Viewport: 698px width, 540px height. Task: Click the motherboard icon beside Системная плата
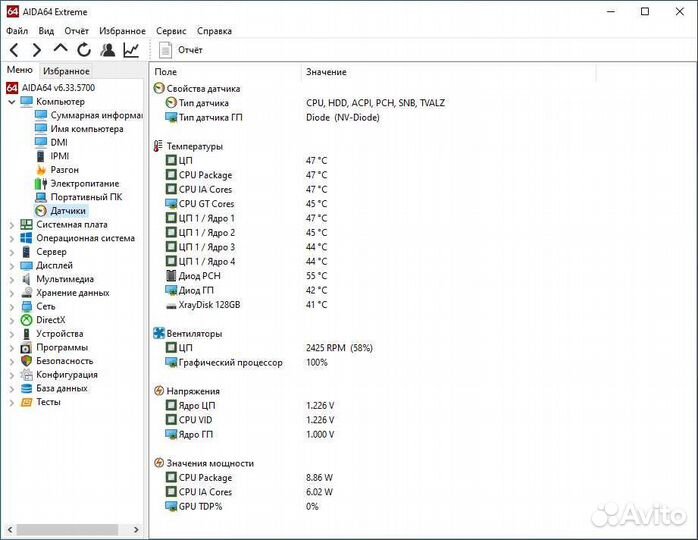click(x=27, y=224)
